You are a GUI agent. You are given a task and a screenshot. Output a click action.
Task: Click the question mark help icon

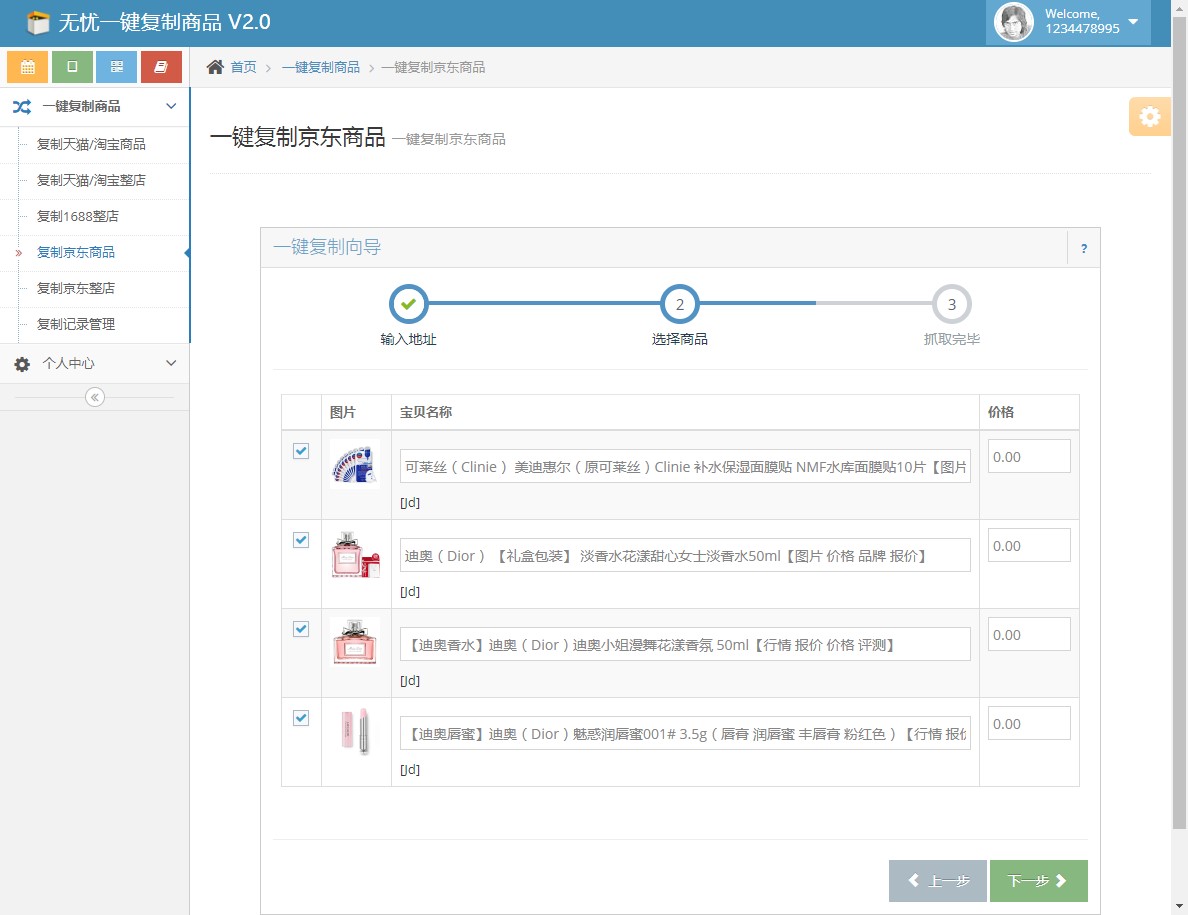click(x=1083, y=248)
